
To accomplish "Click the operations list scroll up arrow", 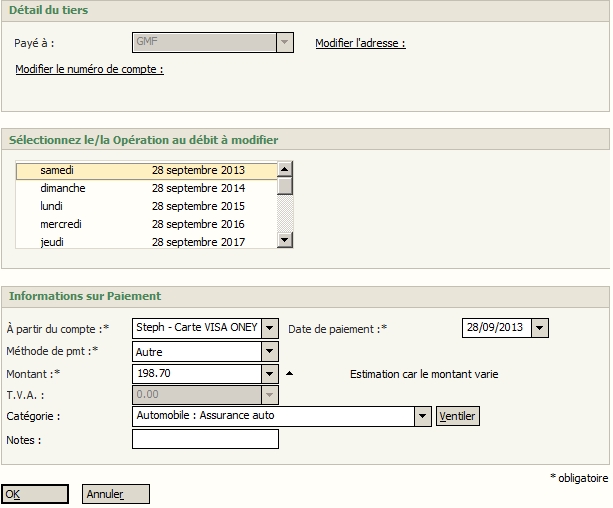I will click(x=285, y=170).
